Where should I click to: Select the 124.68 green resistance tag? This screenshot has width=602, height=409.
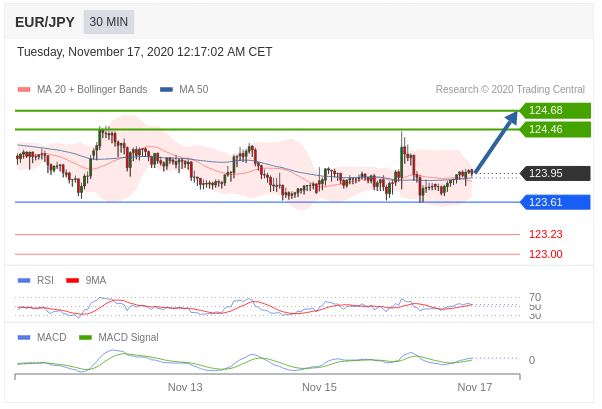point(555,110)
